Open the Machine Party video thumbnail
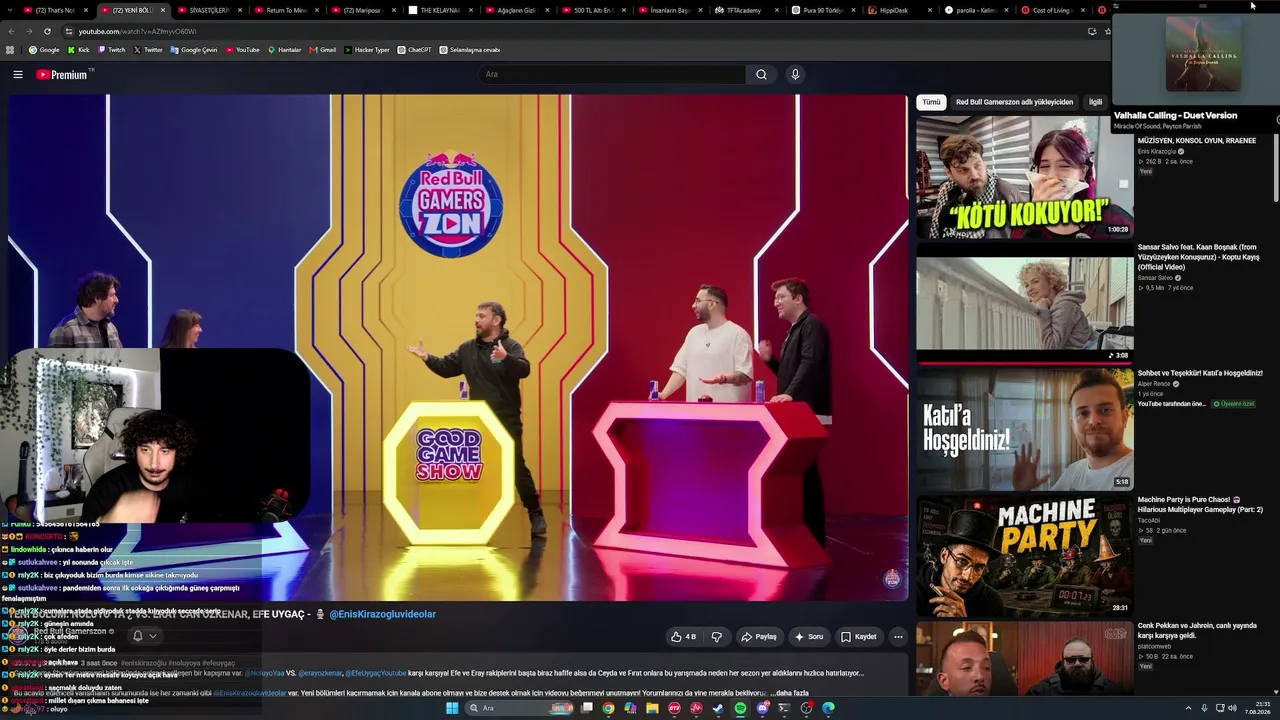1280x720 pixels. click(x=1025, y=555)
